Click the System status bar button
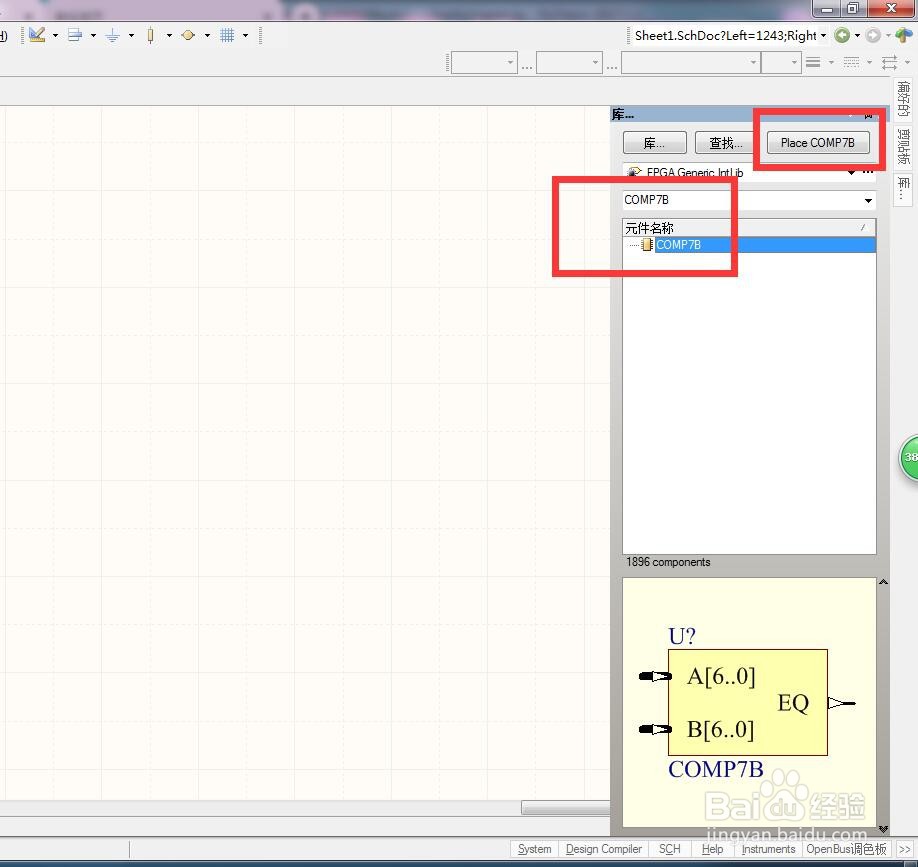 (535, 849)
